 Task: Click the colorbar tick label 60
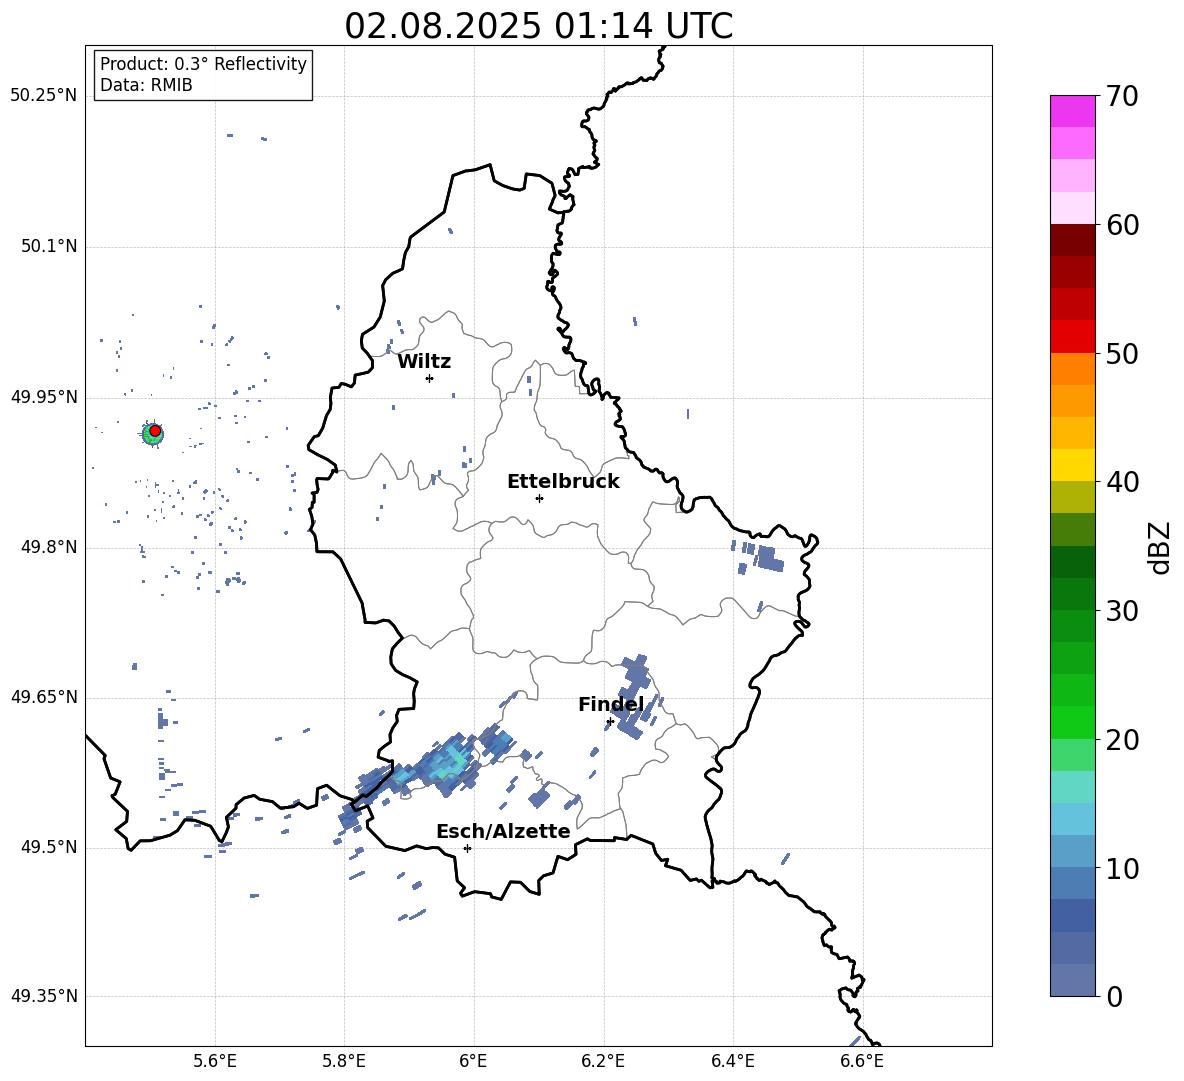point(1122,225)
